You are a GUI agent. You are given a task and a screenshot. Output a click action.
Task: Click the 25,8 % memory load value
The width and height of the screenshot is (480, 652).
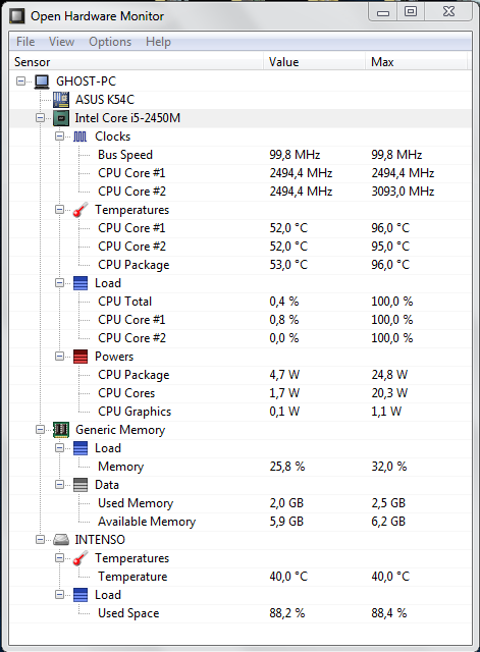(287, 467)
